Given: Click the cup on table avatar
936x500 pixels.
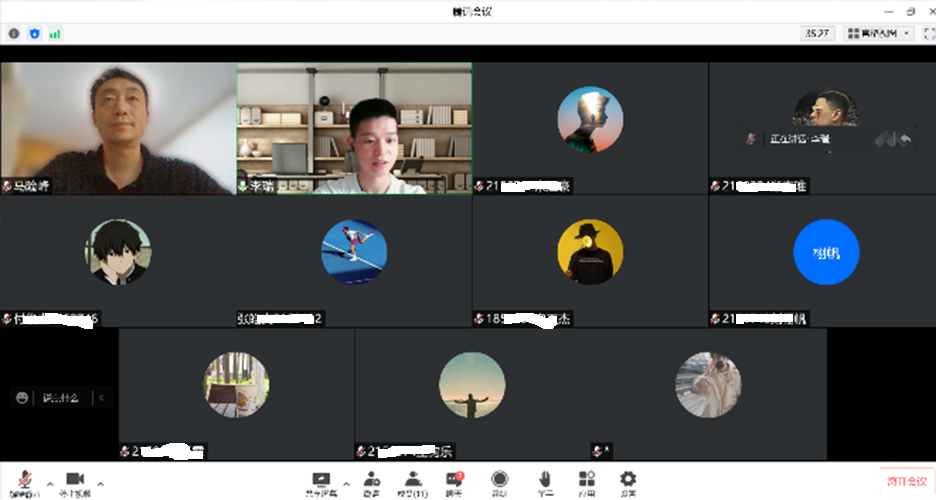Looking at the screenshot, I should tap(236, 385).
